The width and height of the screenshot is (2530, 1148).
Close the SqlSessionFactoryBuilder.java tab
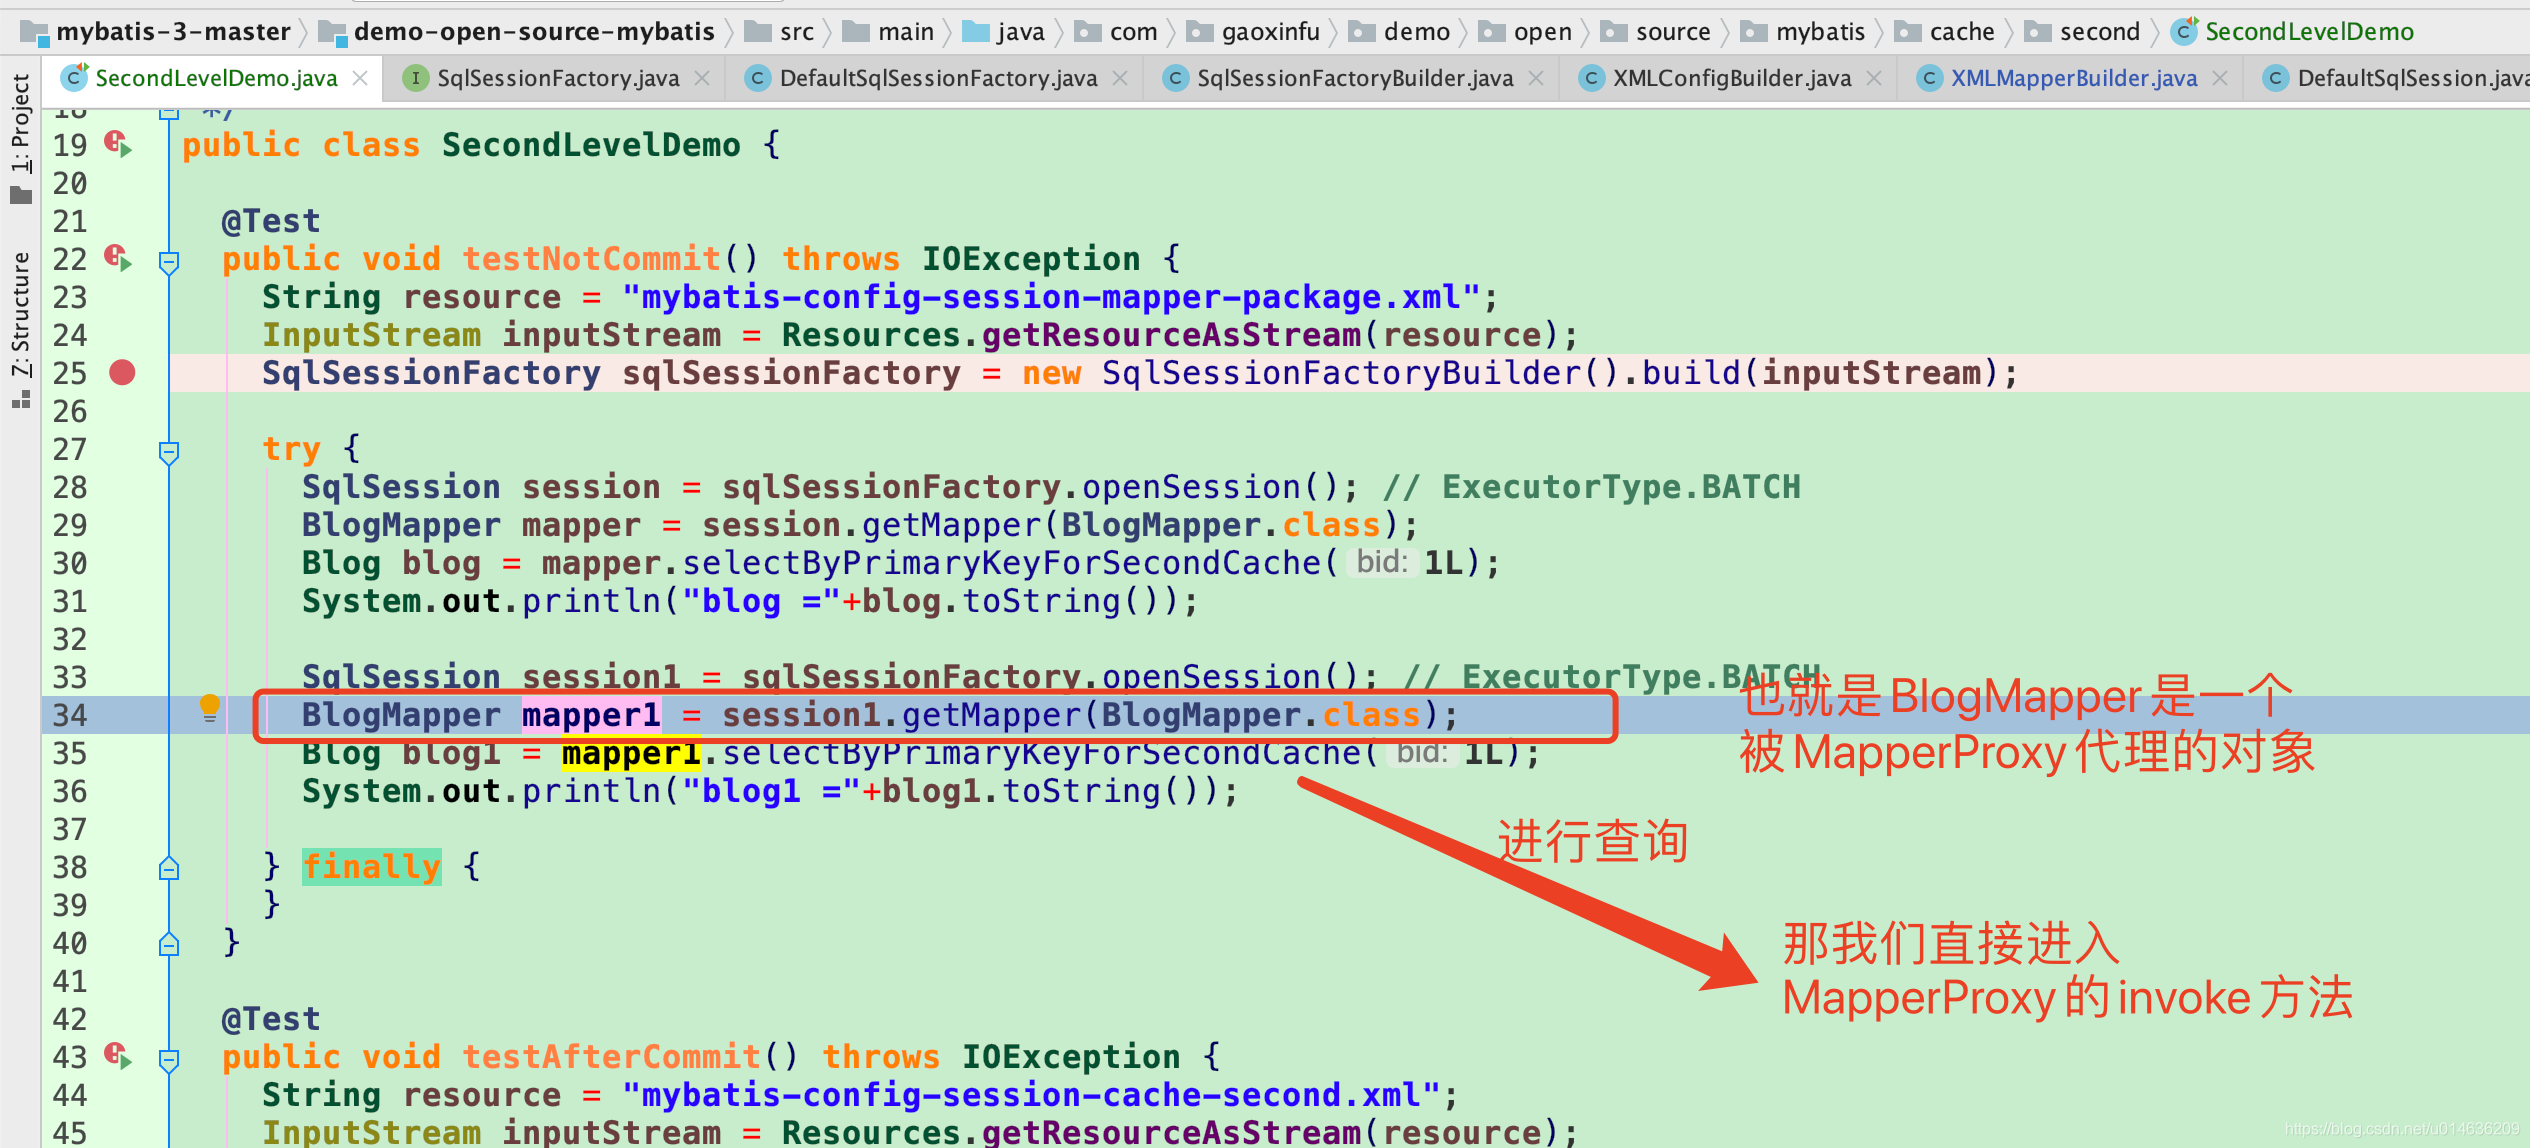[x=1536, y=78]
